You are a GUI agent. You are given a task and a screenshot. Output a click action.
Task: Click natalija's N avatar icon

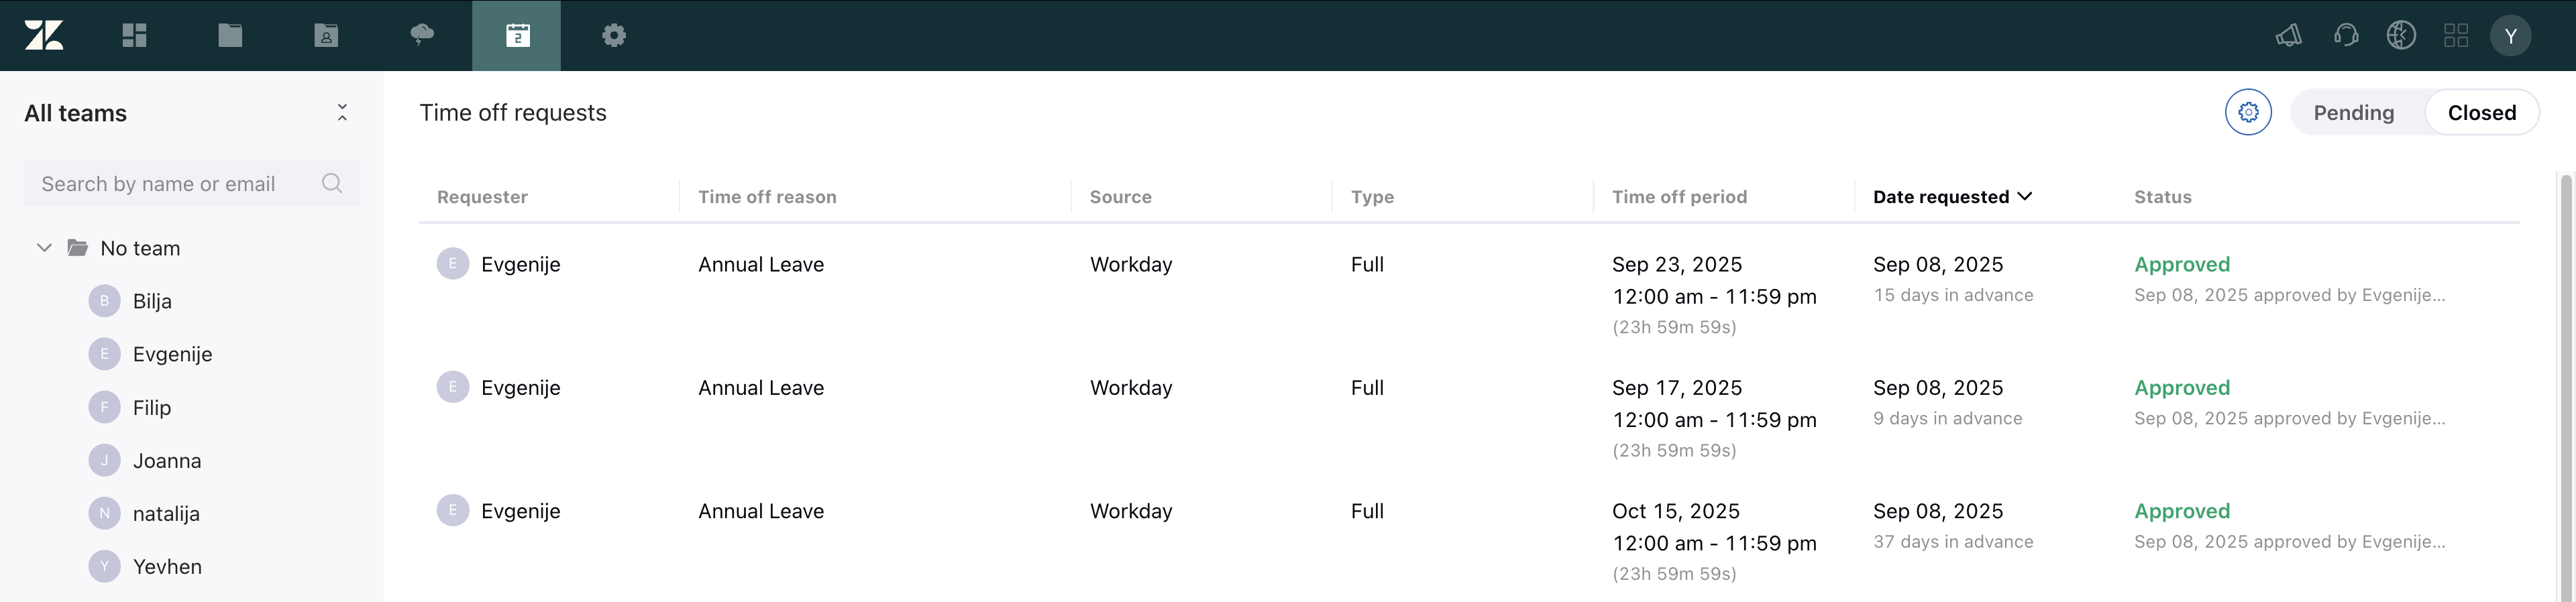click(x=104, y=513)
